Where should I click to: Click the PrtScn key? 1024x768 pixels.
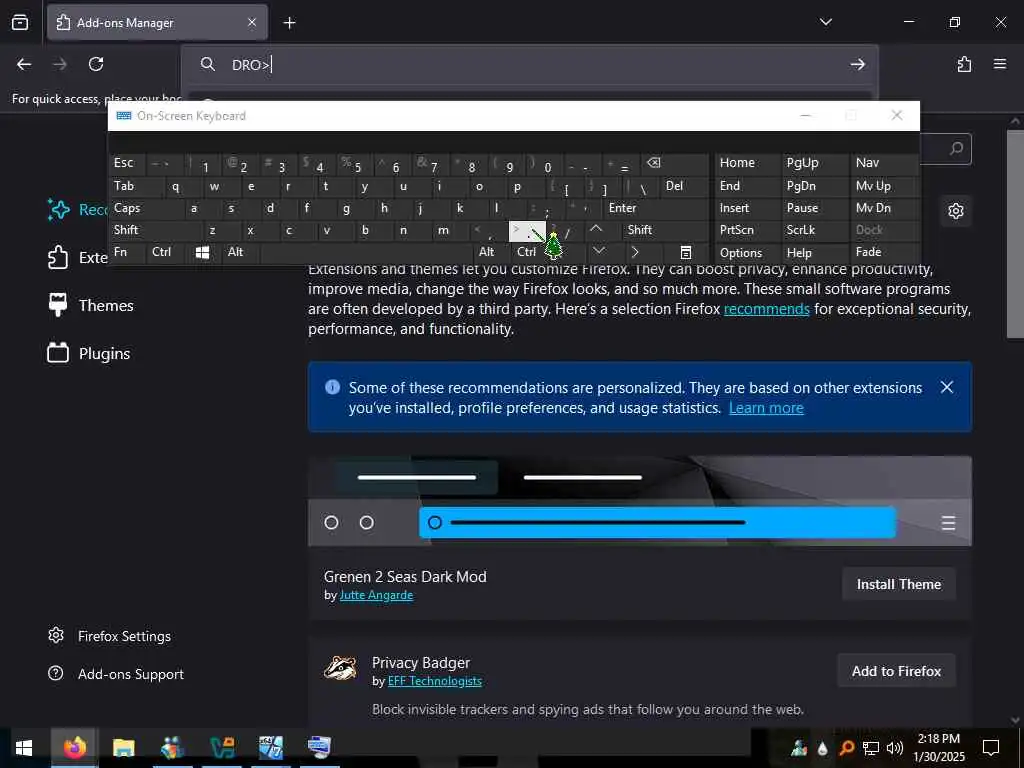[x=746, y=230]
